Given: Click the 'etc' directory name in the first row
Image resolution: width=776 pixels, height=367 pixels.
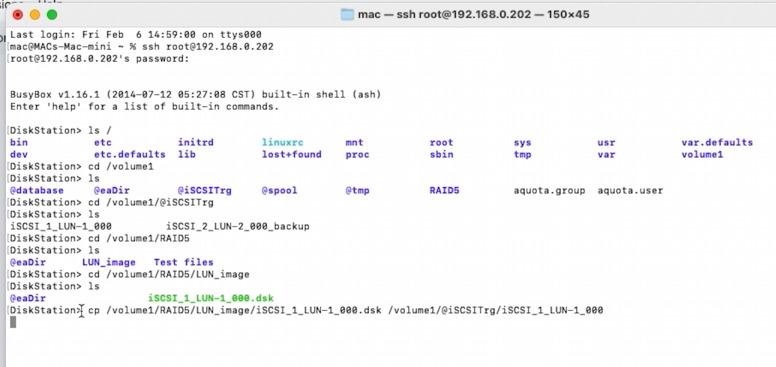Looking at the screenshot, I should (x=103, y=142).
